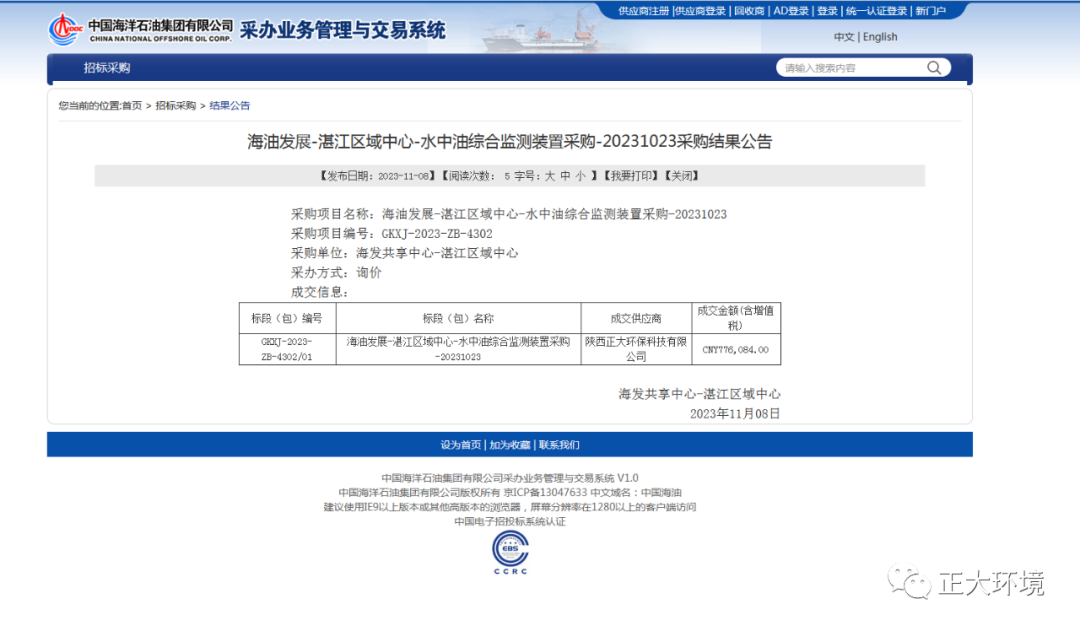Set font size to 中
The image size is (1080, 631).
tap(565, 176)
